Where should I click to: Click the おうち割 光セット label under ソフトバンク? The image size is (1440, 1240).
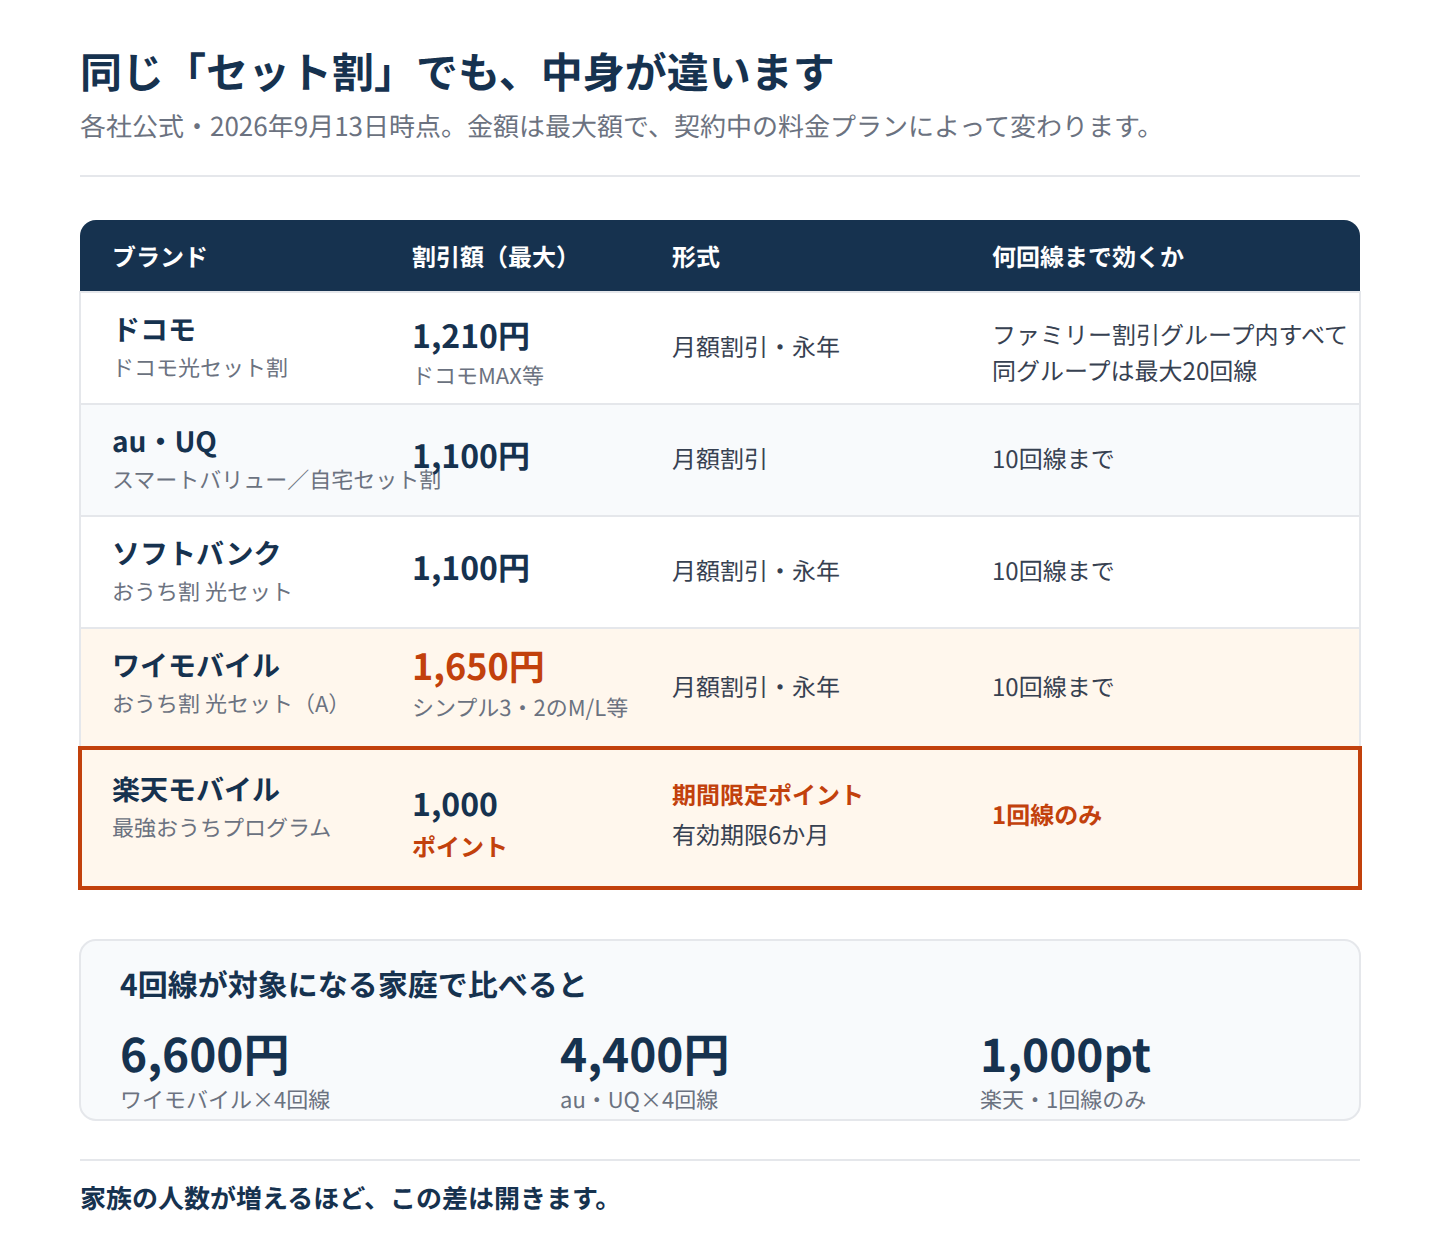tap(202, 592)
